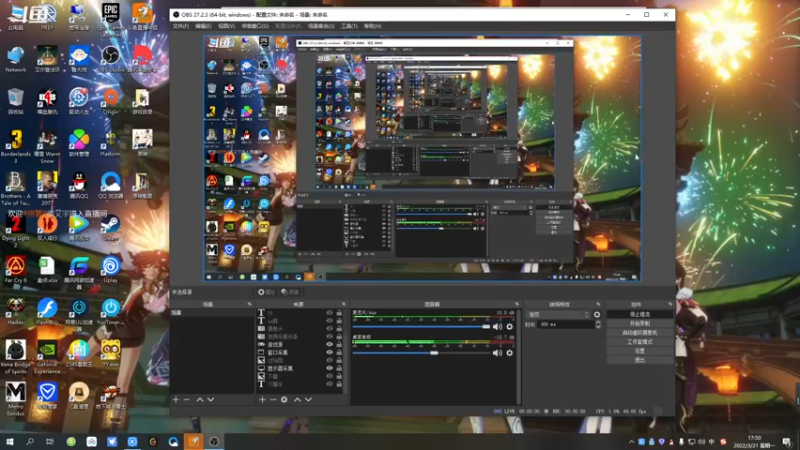800x450 pixels.
Task: Click the OBS preview canvas
Action: pos(422,159)
